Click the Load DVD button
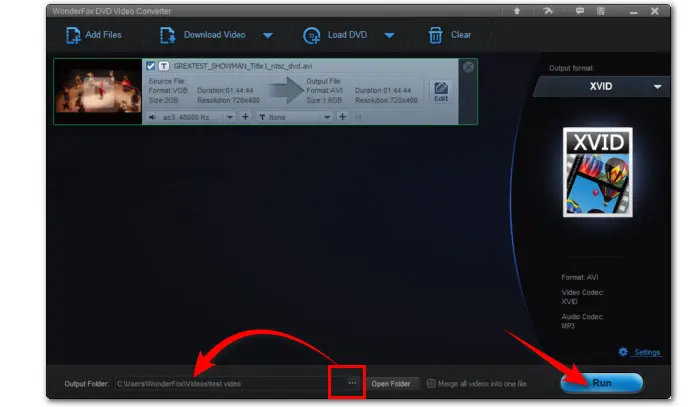700x407 pixels. [335, 35]
